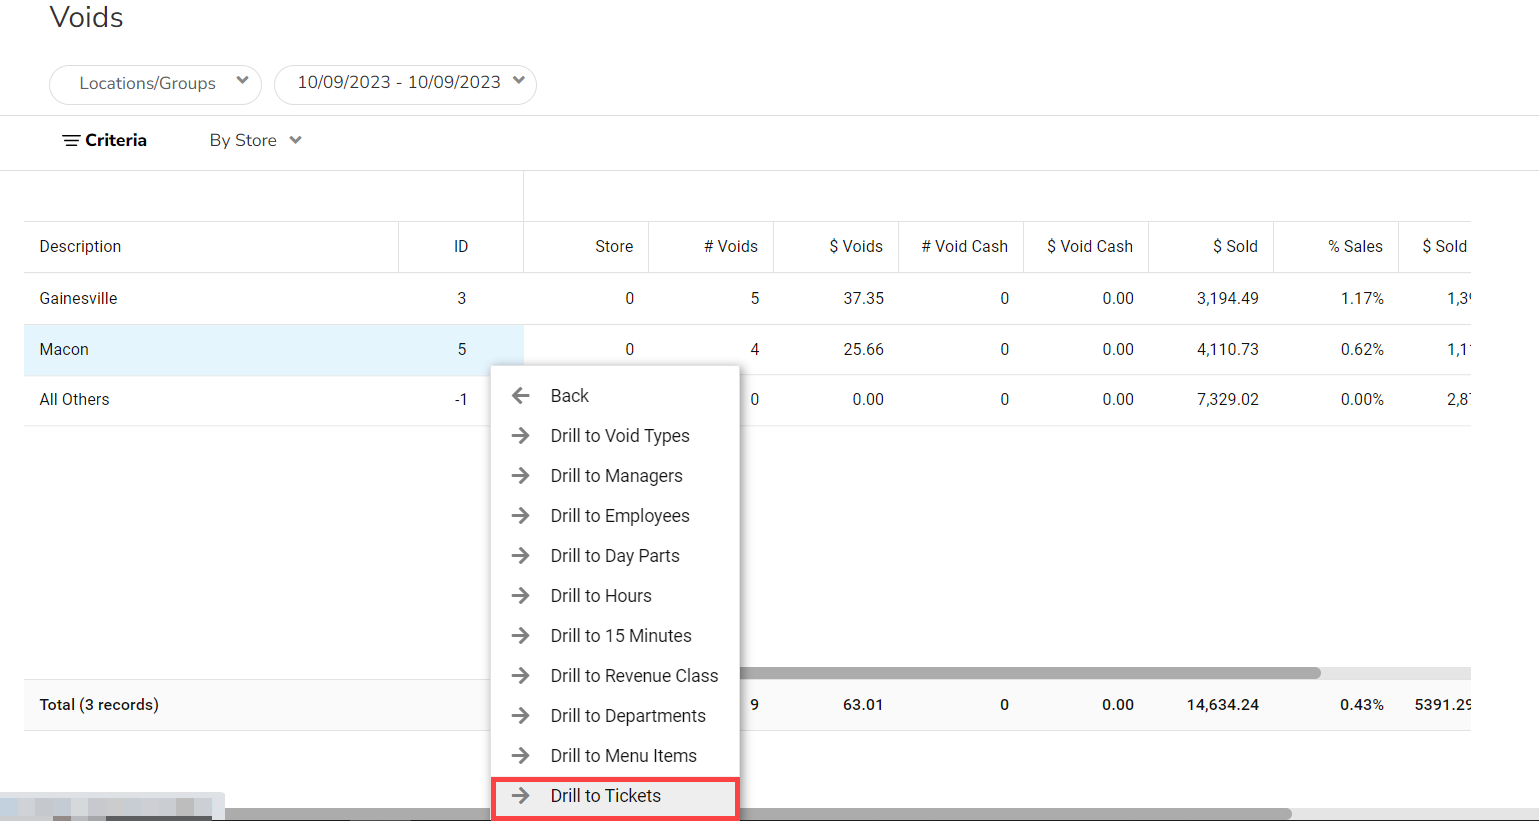Screen dimensions: 1539x821
Task: Click the arrow icon beside Drill to Managers
Action: [520, 476]
